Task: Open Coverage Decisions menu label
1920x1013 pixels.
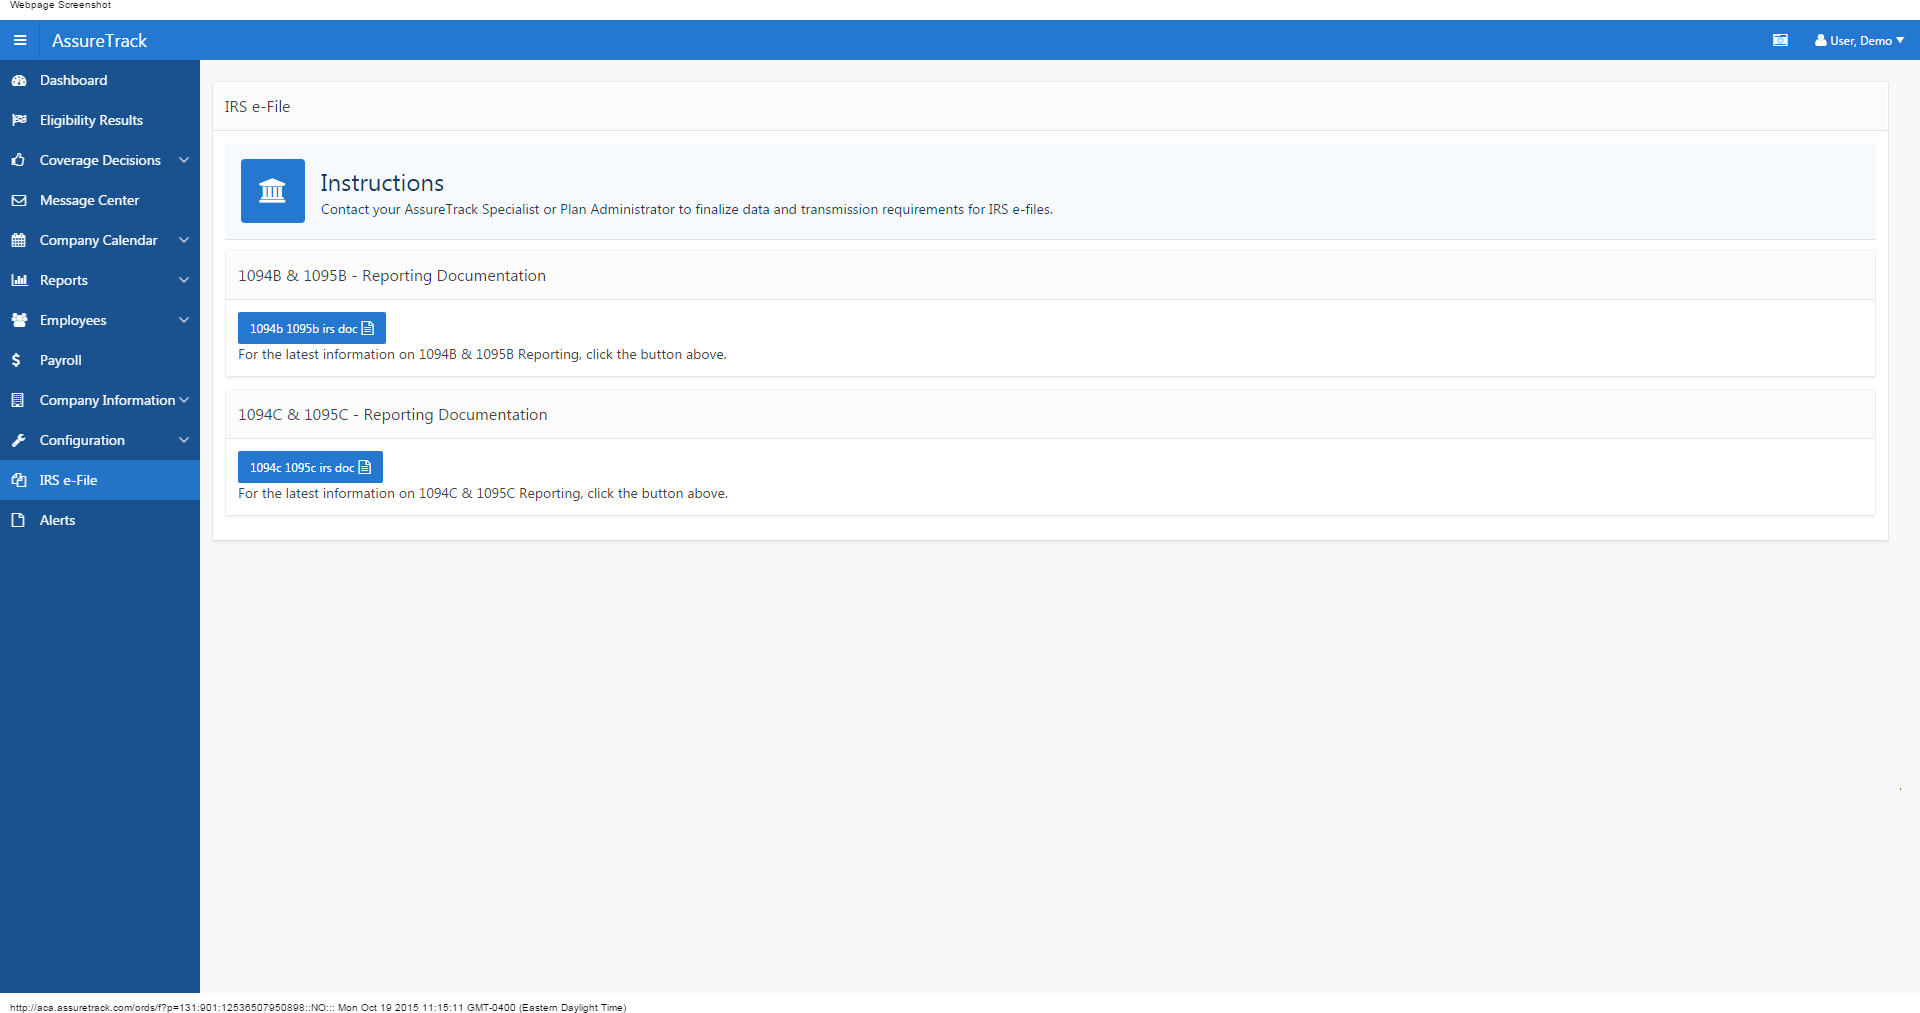Action: tap(100, 160)
